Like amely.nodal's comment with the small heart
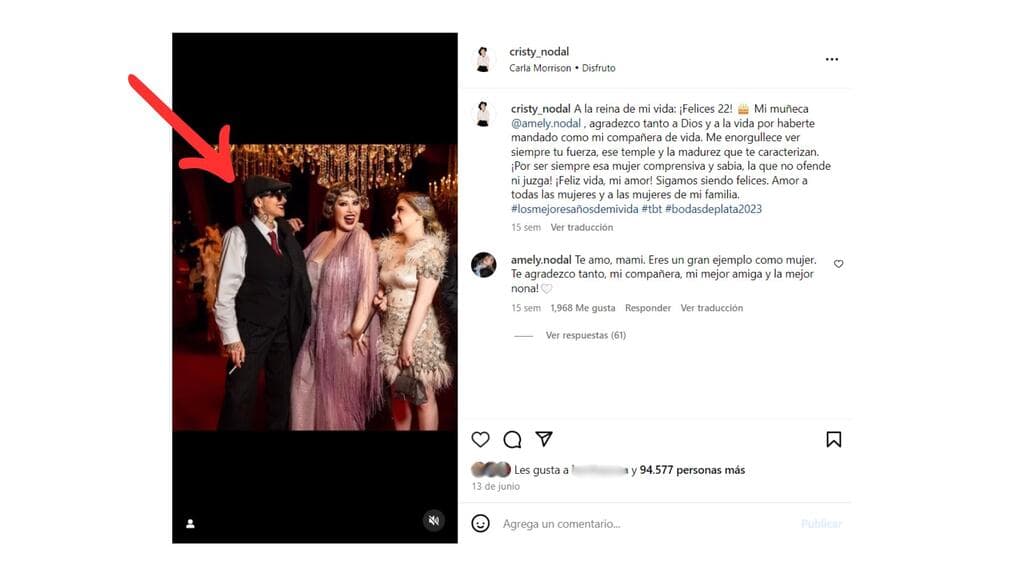The width and height of the screenshot is (1024, 576). point(838,263)
